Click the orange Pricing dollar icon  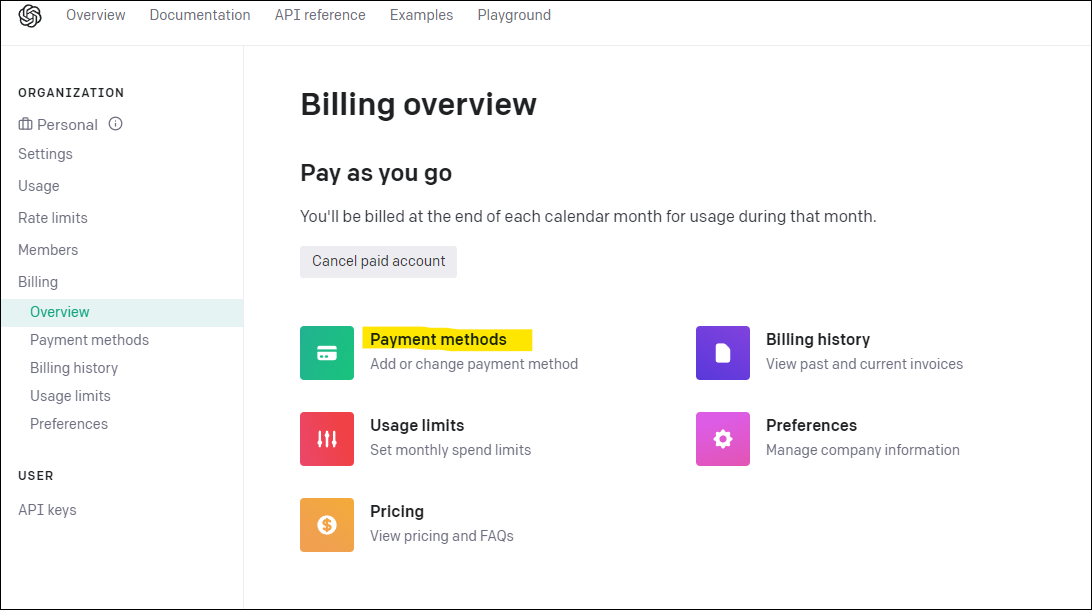click(x=327, y=525)
